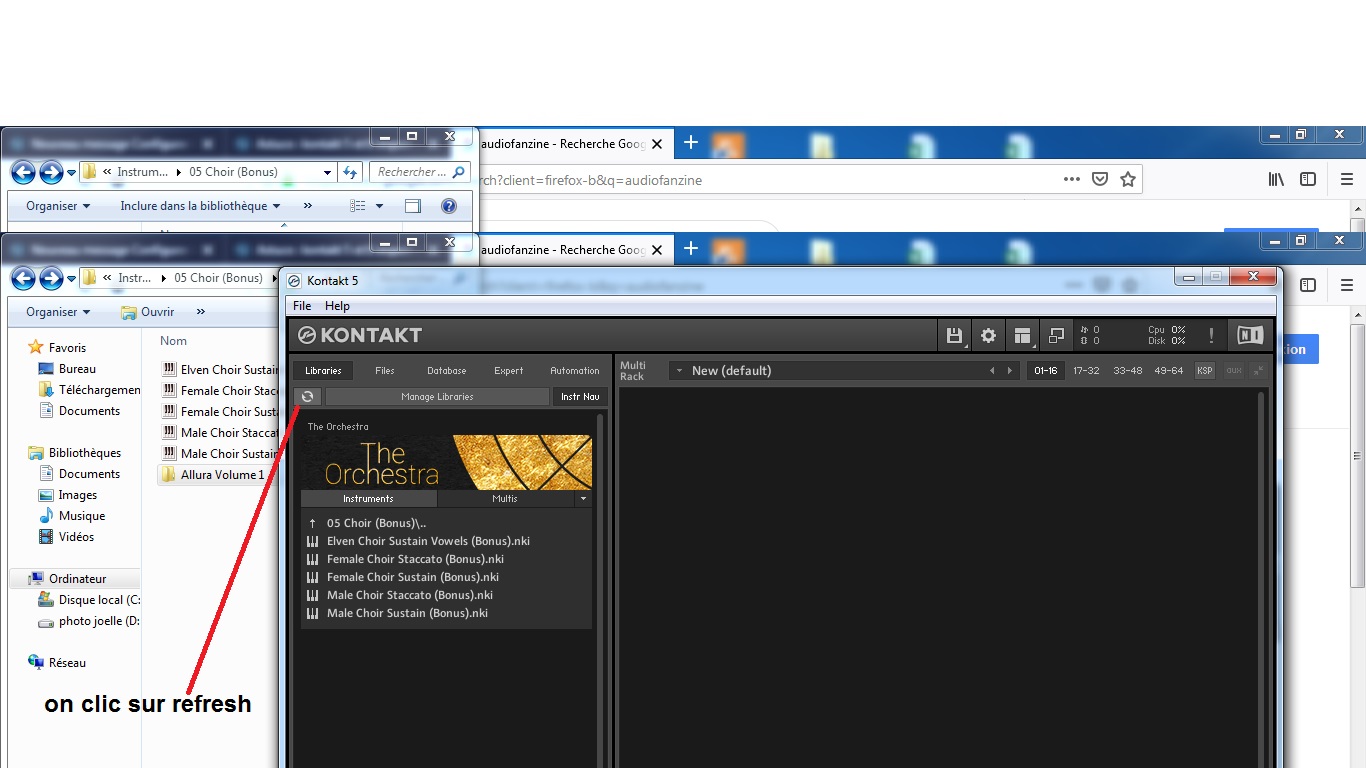Click the Kontakt library browser scrollbar
Image resolution: width=1366 pixels, height=768 pixels.
(x=601, y=590)
